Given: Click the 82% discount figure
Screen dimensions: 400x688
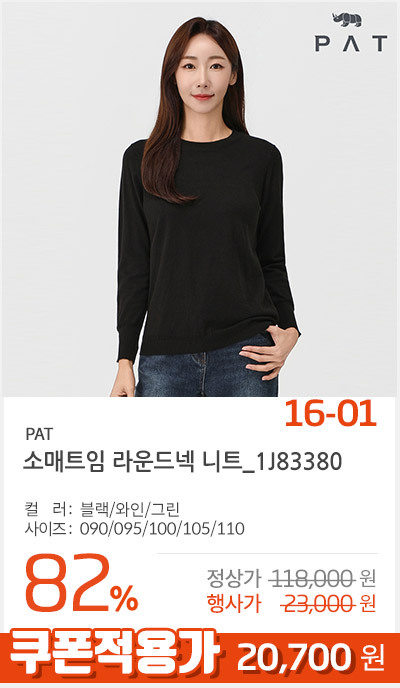Looking at the screenshot, I should (x=82, y=584).
